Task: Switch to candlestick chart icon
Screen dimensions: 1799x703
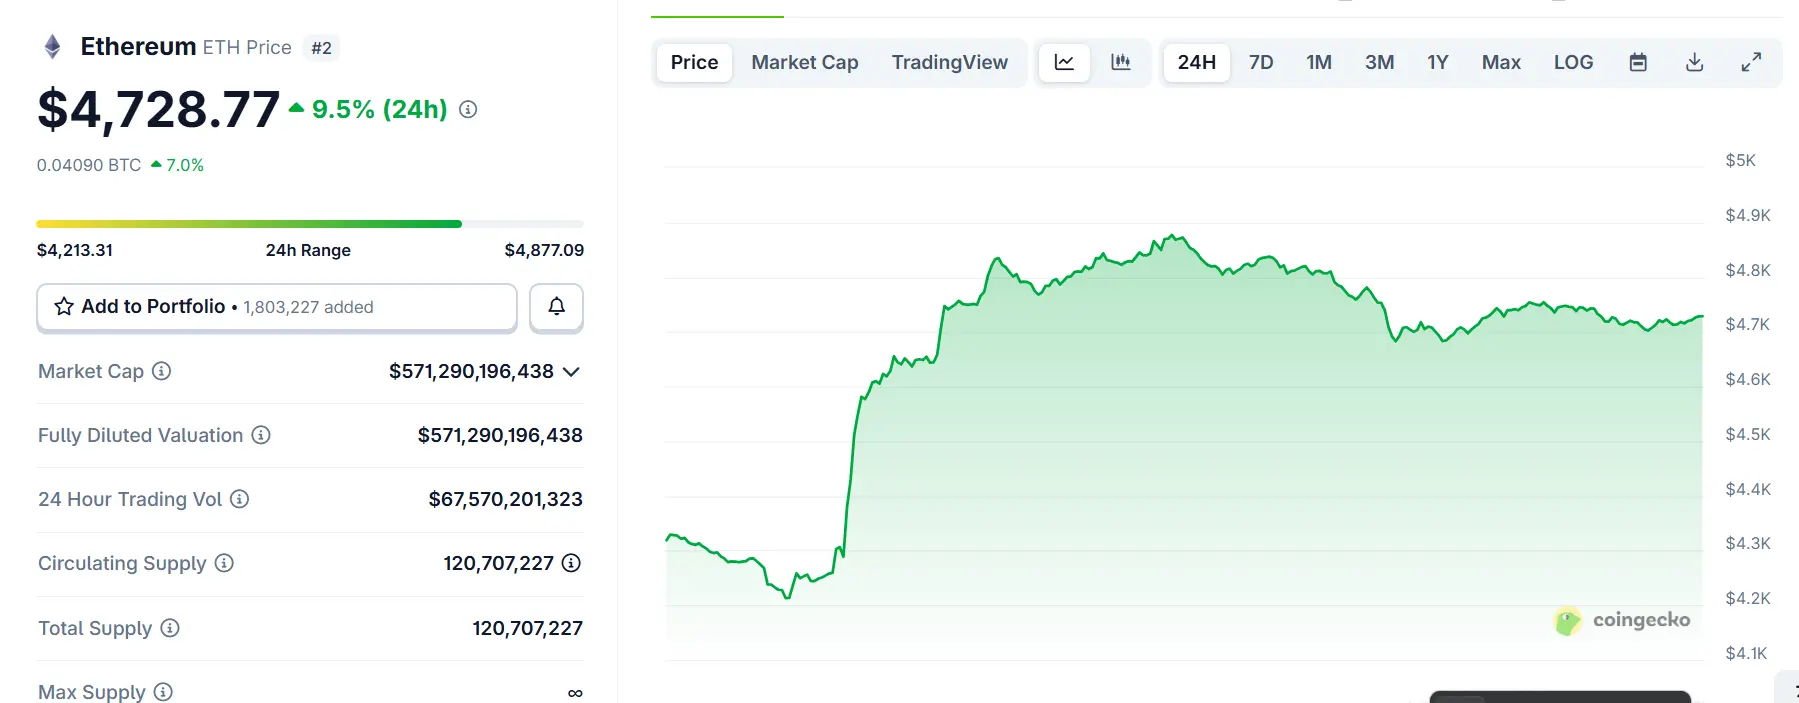Action: pyautogui.click(x=1121, y=62)
